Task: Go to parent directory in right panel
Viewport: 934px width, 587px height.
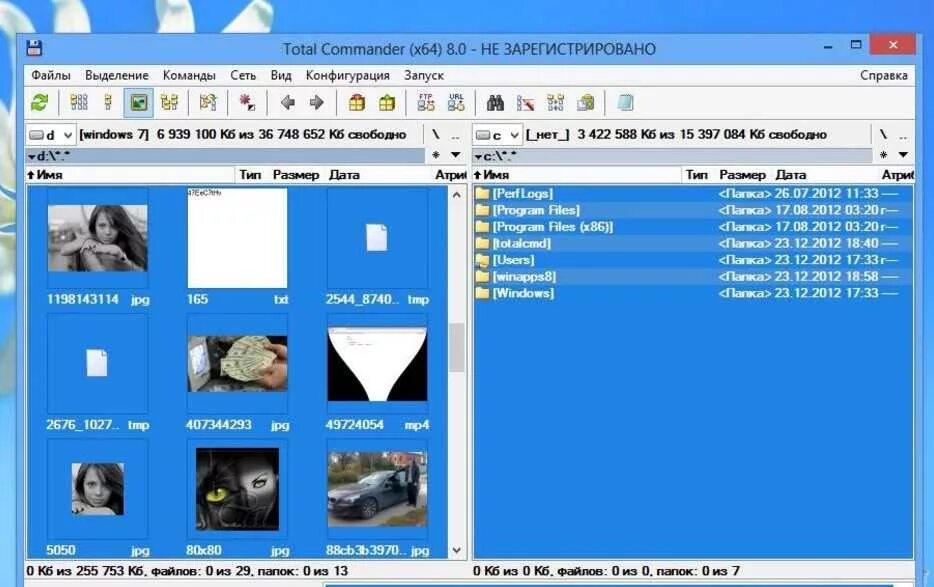Action: tap(903, 135)
